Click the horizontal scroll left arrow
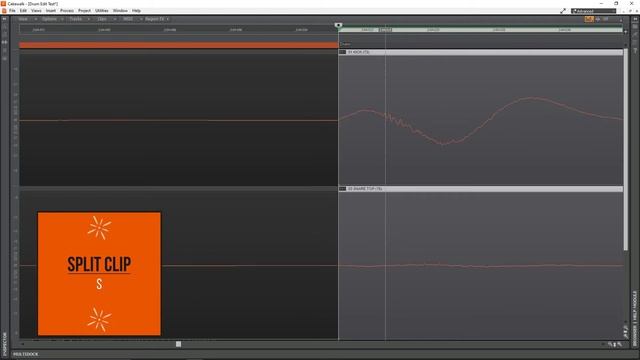Viewport: 640px width, 360px height. pyautogui.click(x=22, y=344)
